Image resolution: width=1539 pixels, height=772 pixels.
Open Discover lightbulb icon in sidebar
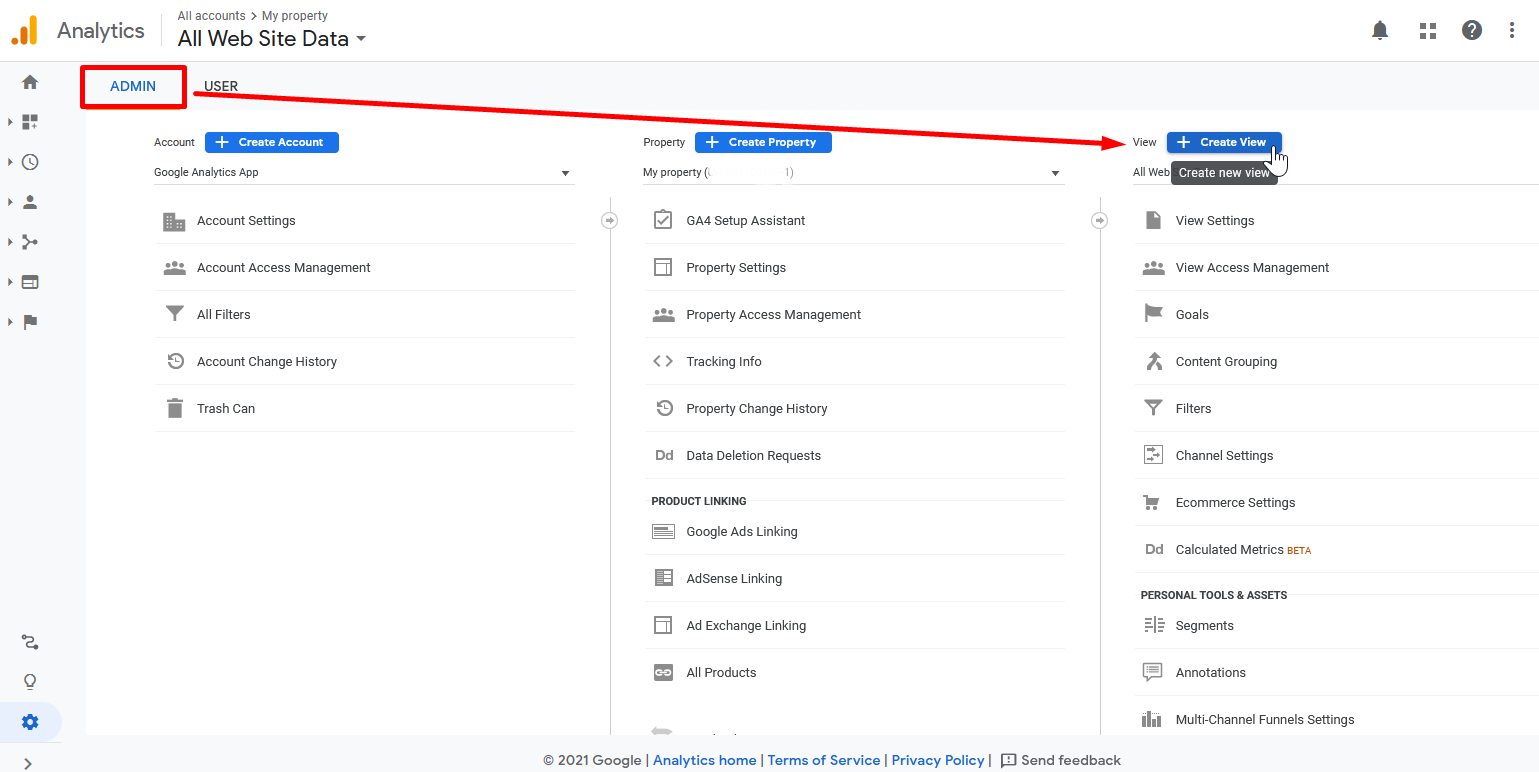(30, 682)
